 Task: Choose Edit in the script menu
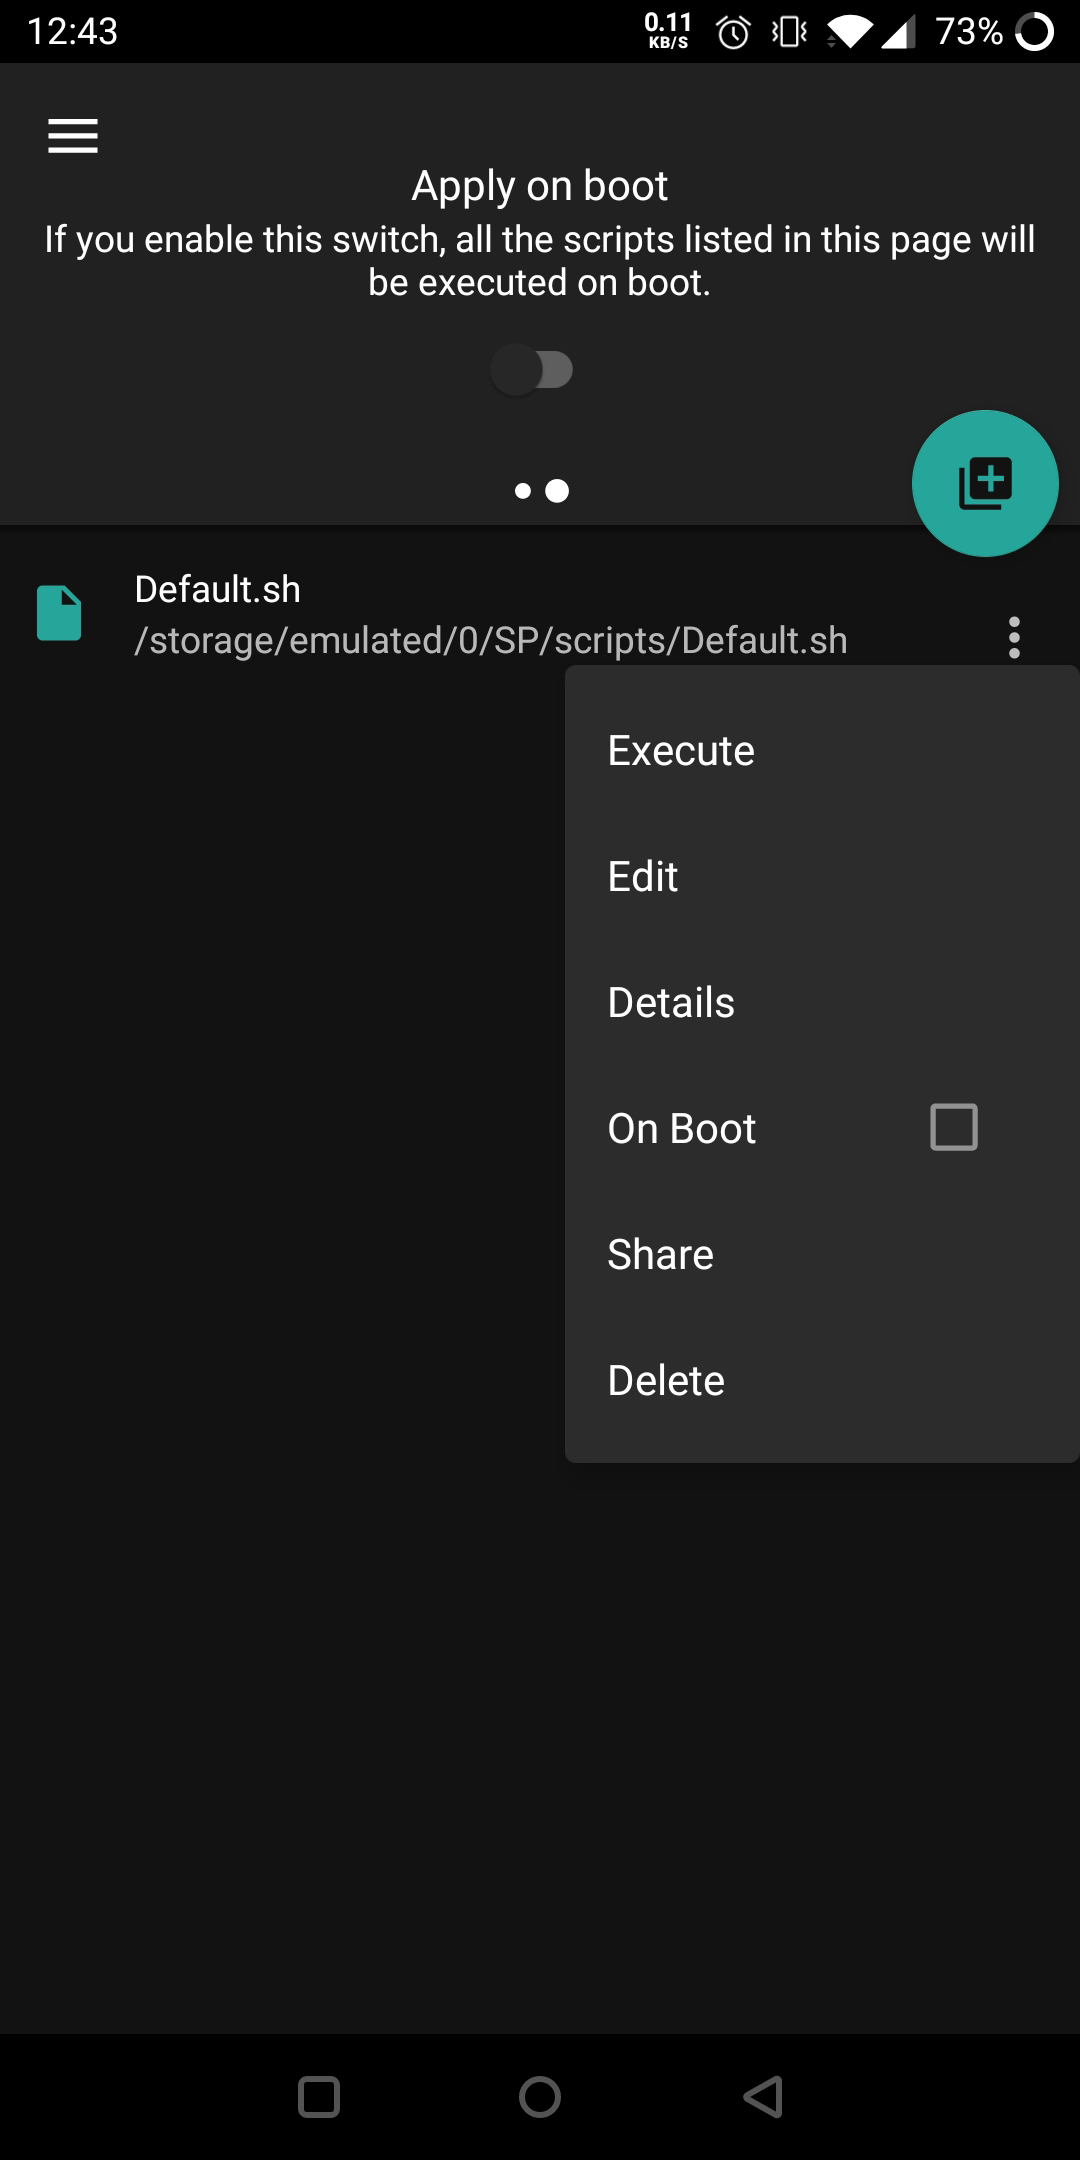click(x=643, y=877)
